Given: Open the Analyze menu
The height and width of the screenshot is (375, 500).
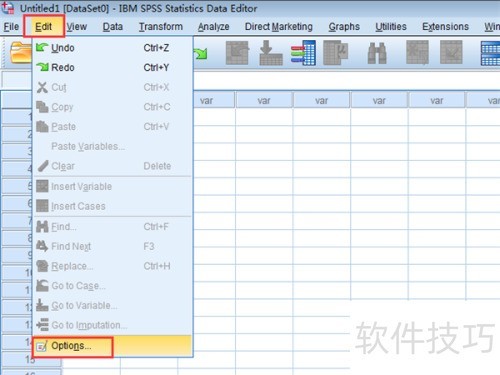Looking at the screenshot, I should click(x=214, y=27).
